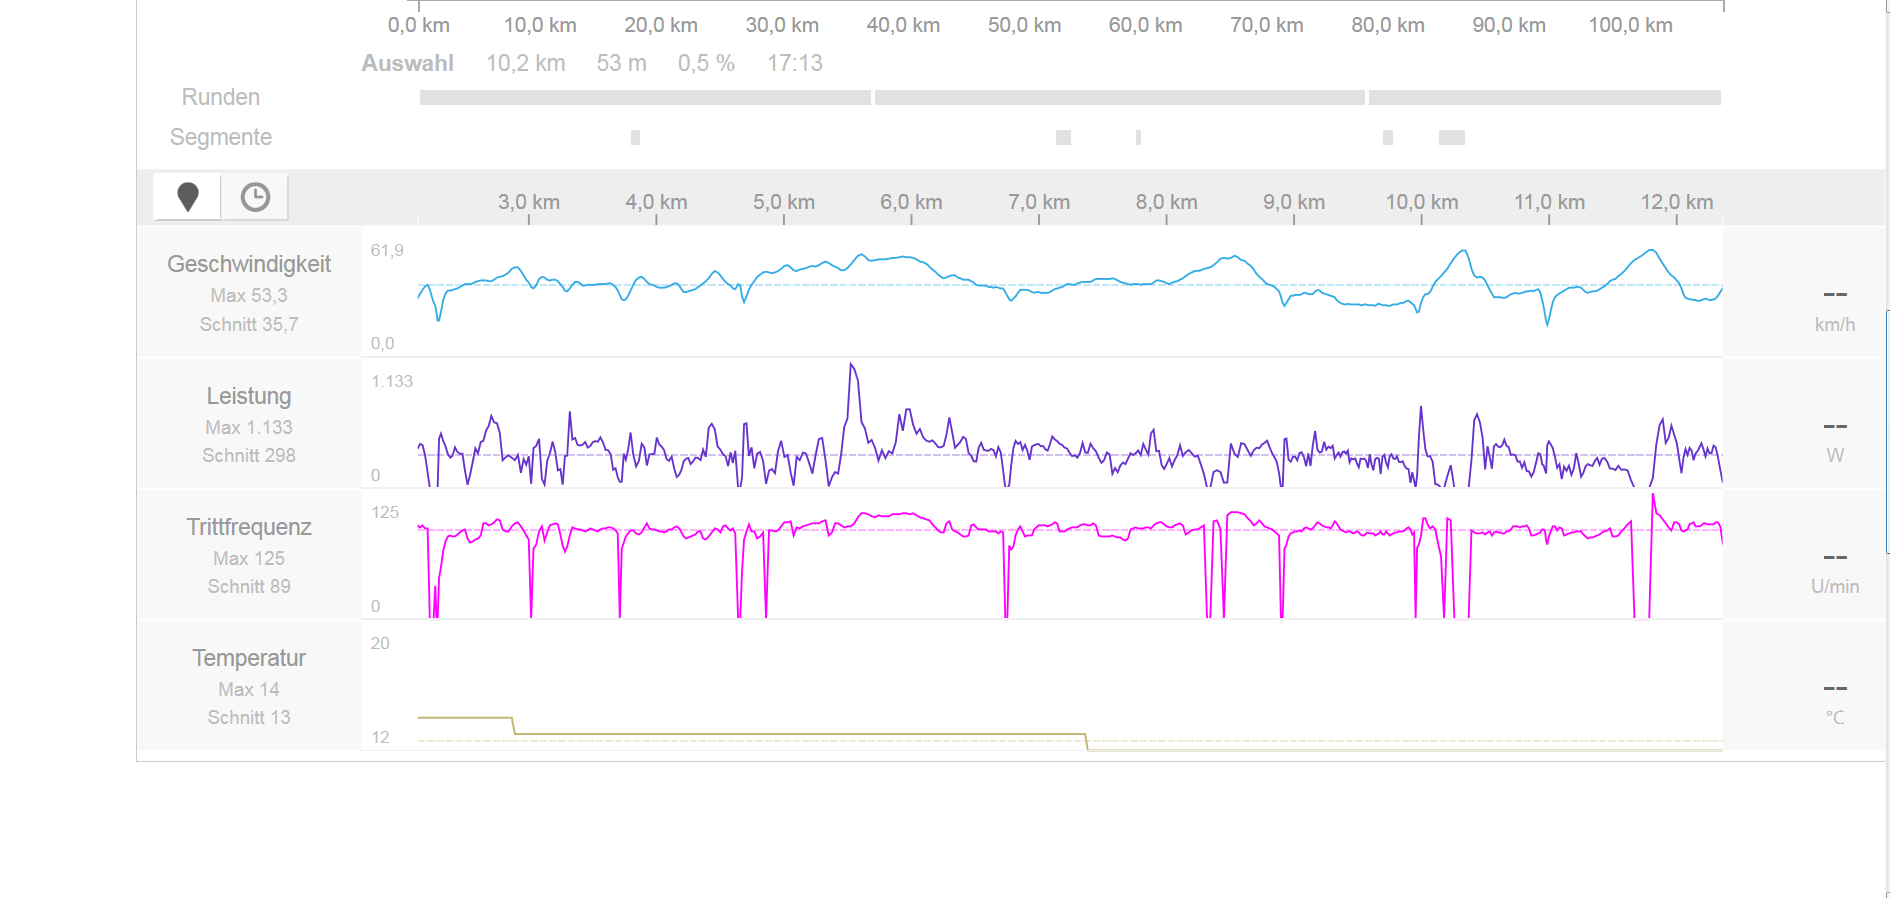Click the Segmente row label
The width and height of the screenshot is (1890, 898).
pos(221,137)
